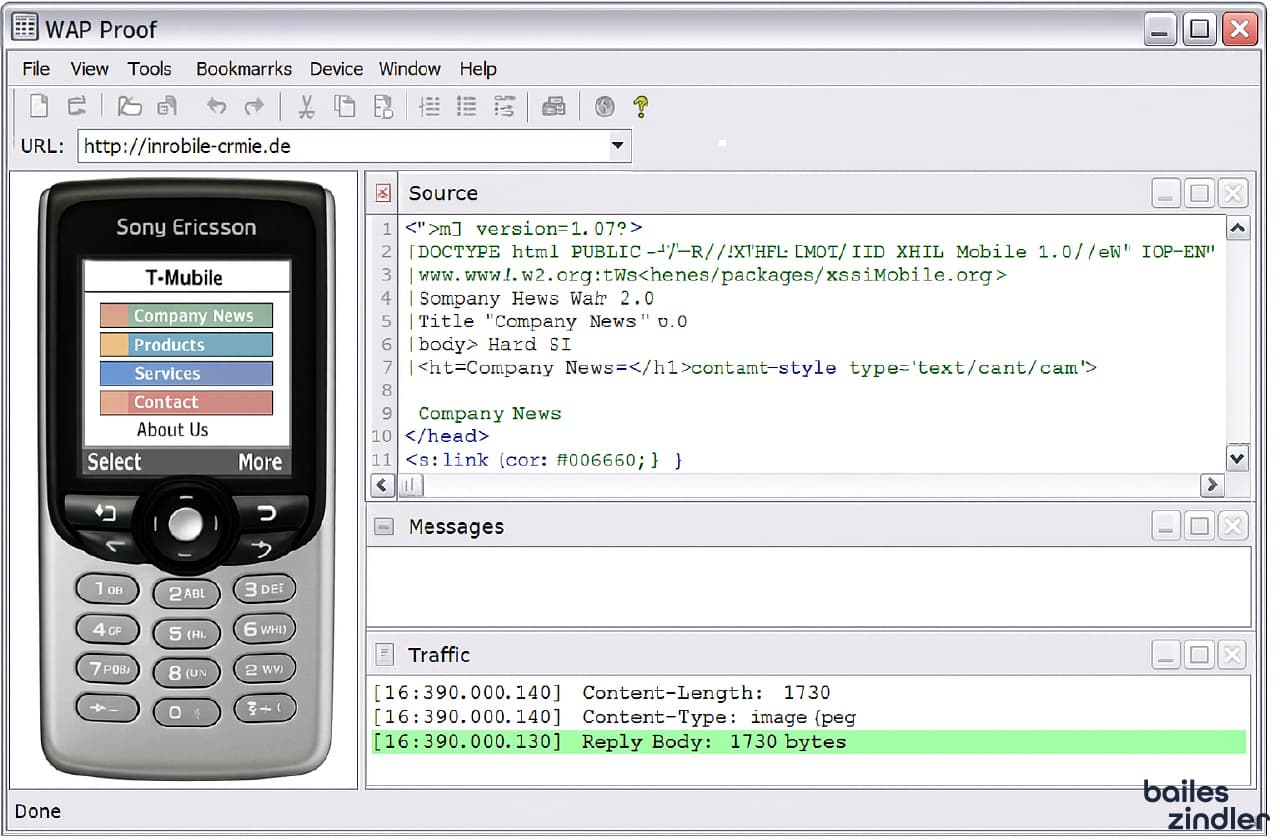Screen dimensions: 1280x840
Task: Open the Bookmarrks menu
Action: click(x=244, y=69)
